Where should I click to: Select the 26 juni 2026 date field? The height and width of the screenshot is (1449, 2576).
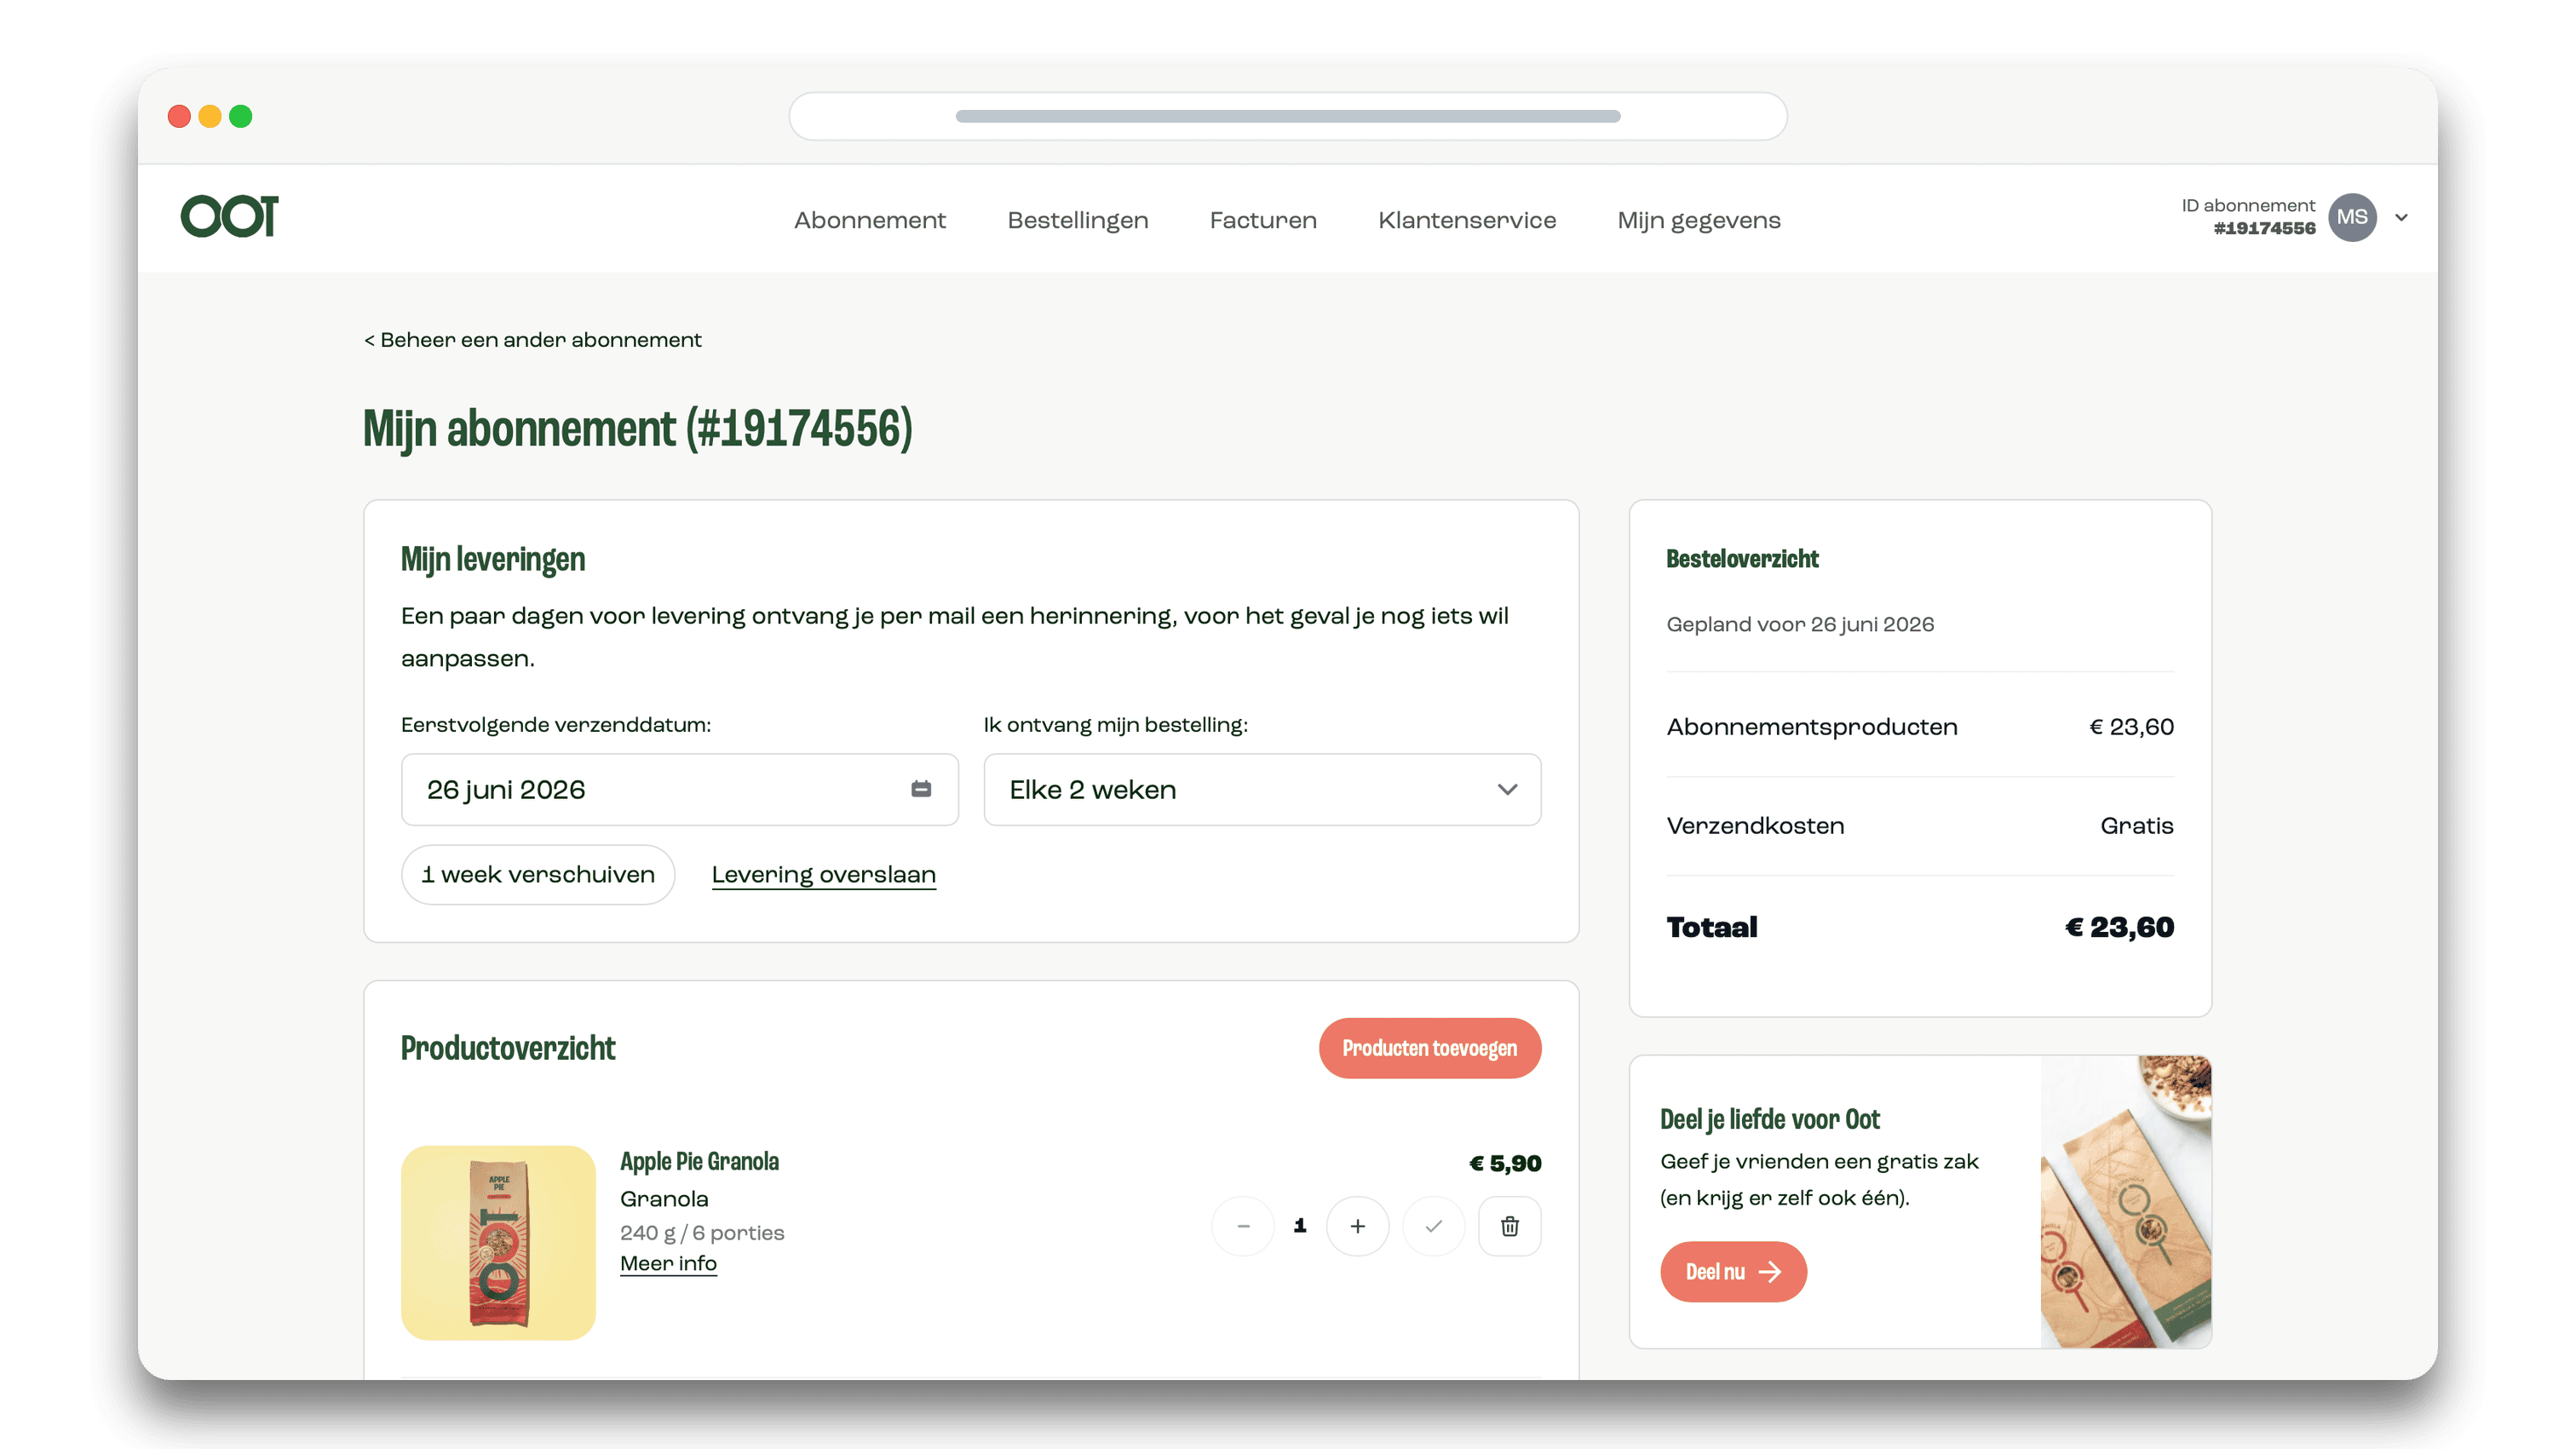(679, 789)
